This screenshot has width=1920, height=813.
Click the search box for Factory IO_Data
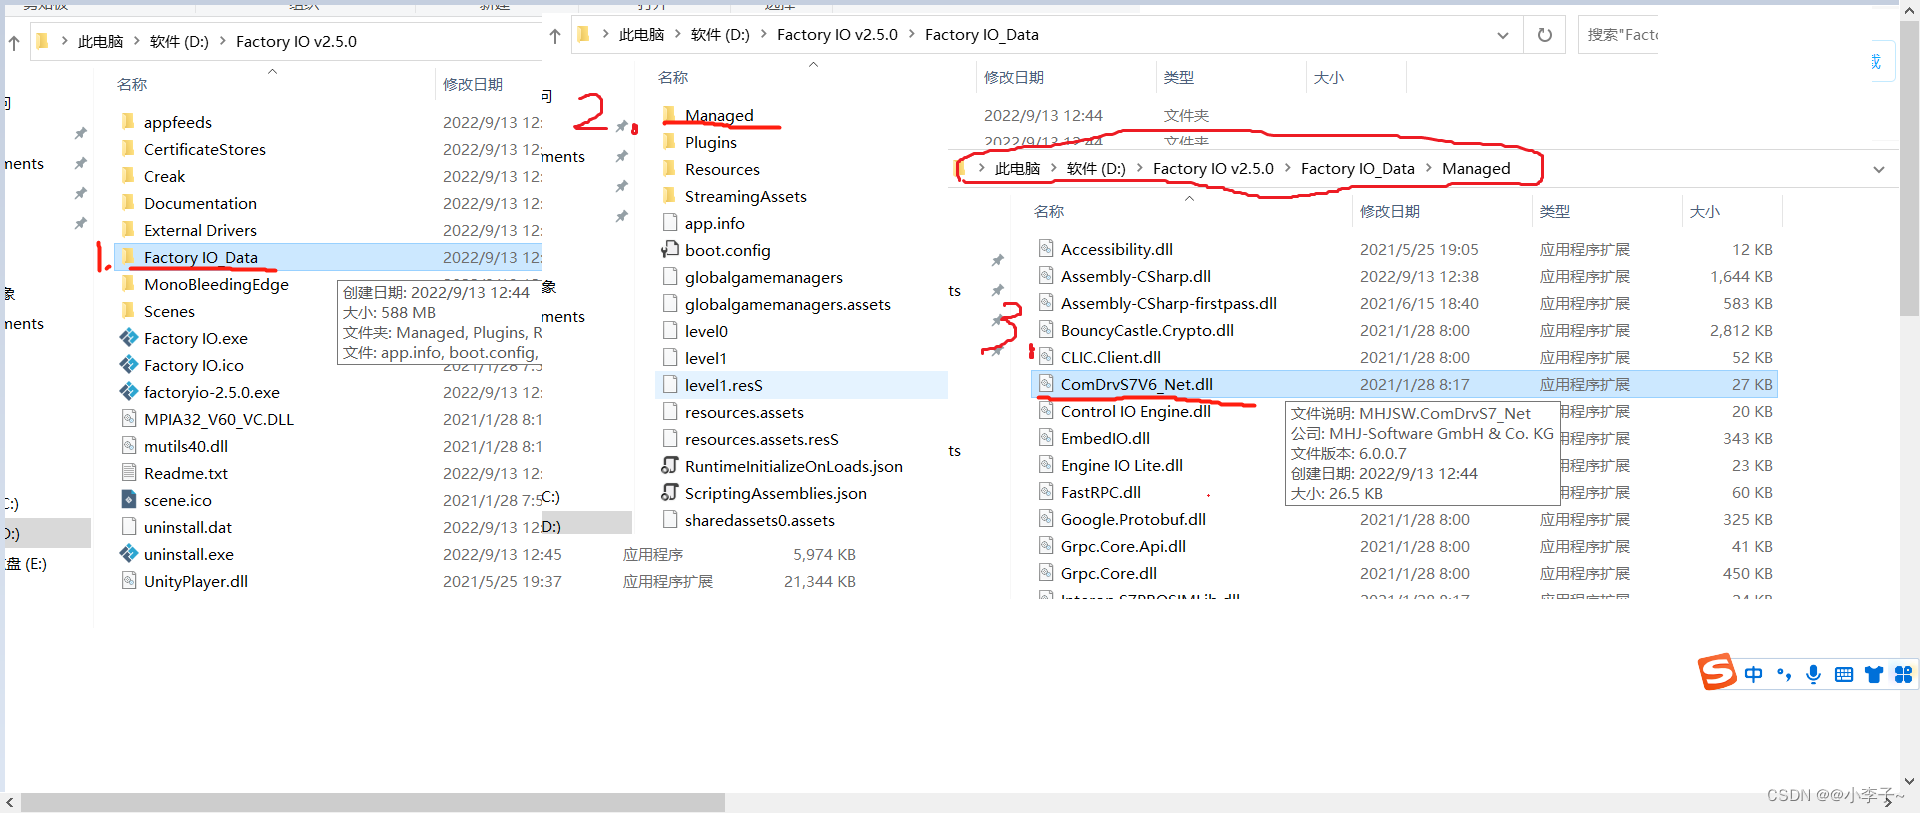click(1620, 35)
